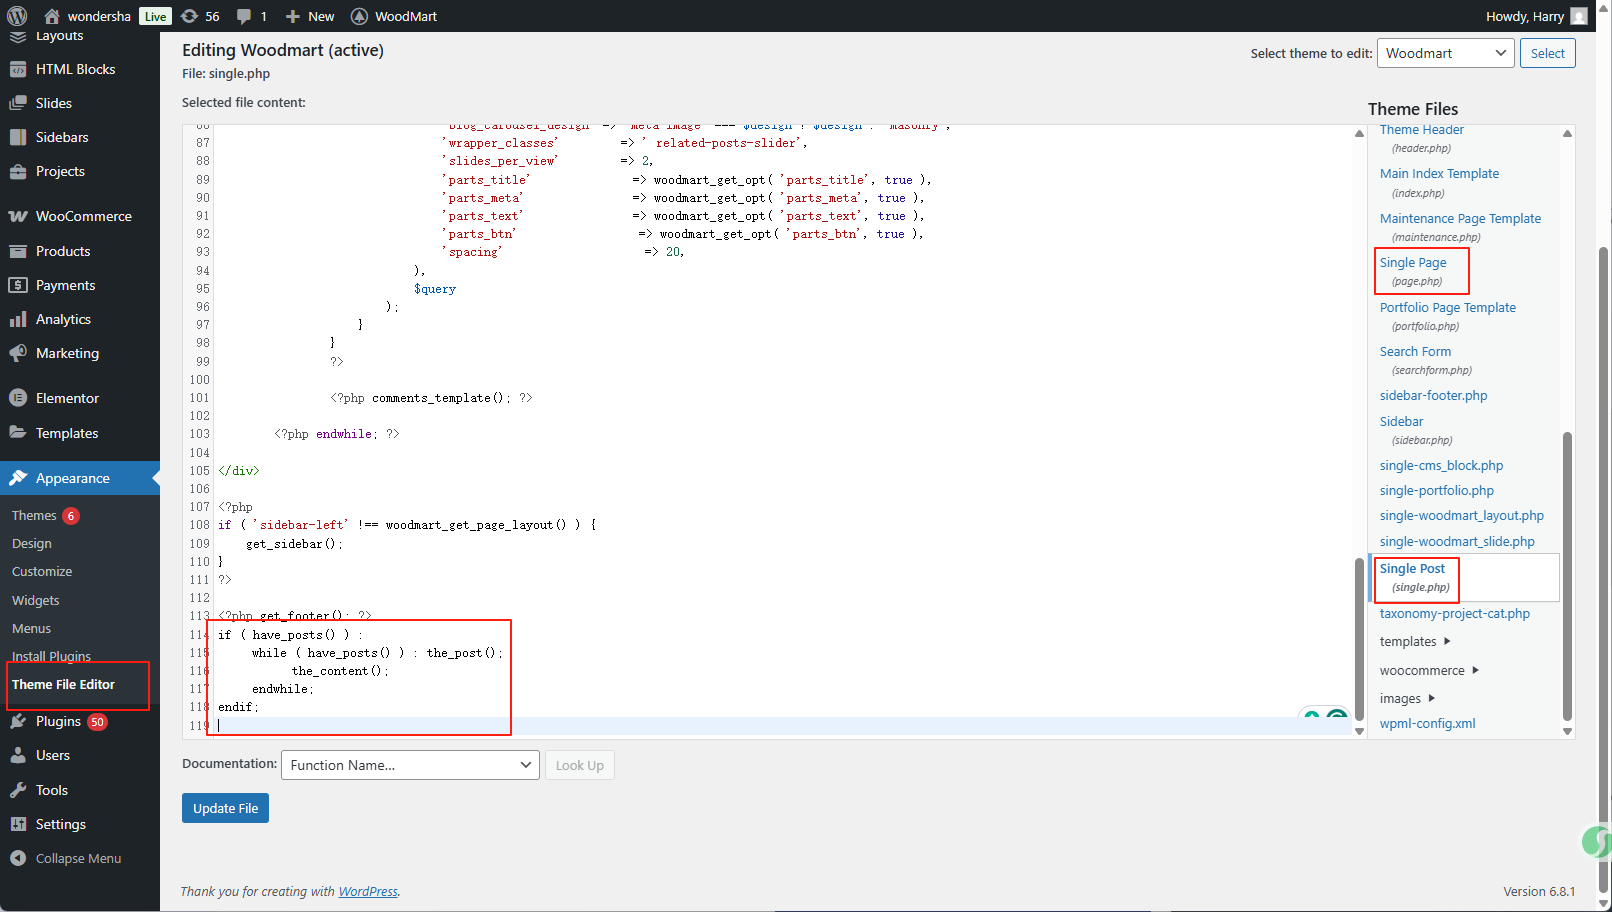This screenshot has height=912, width=1612.
Task: Open Plugins menu with 50 badge
Action: 58,721
